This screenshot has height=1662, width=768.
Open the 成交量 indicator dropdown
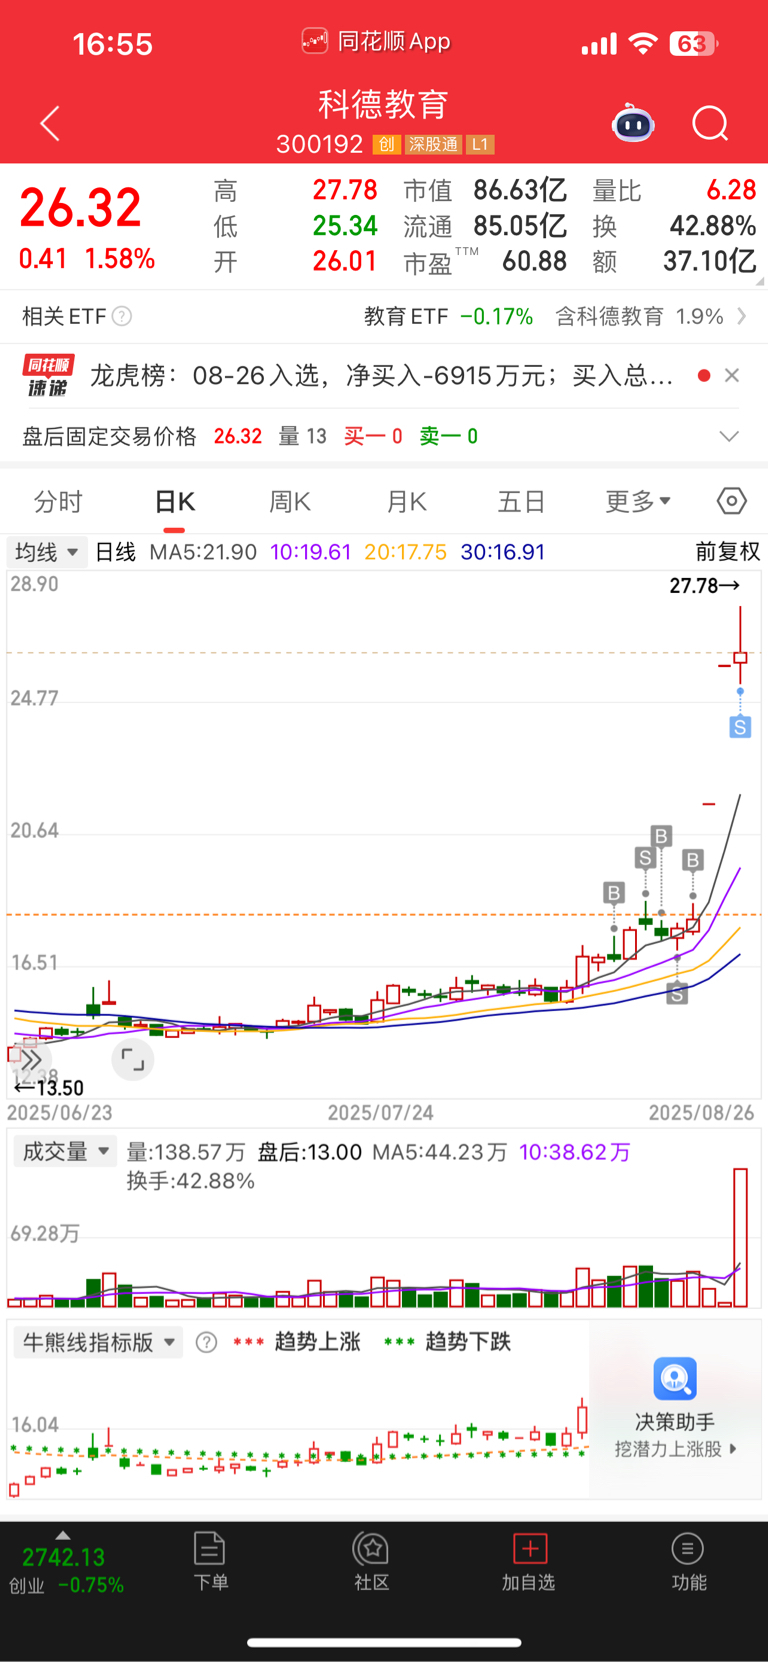65,1152
